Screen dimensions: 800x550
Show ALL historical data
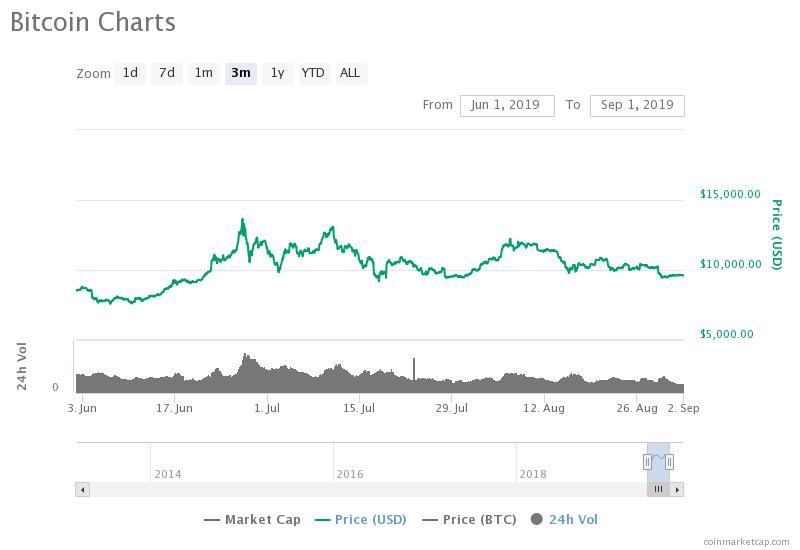(350, 73)
